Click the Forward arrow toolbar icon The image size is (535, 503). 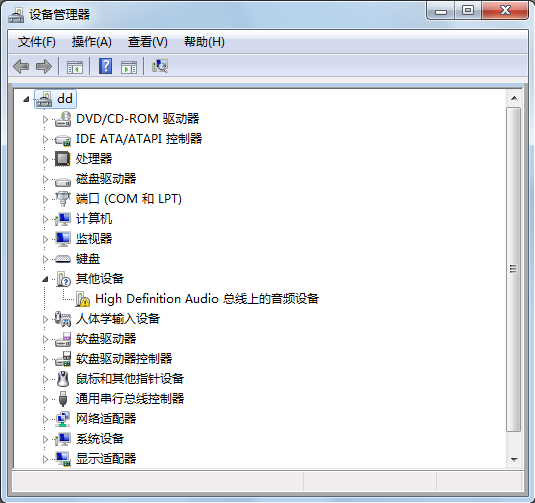point(44,66)
